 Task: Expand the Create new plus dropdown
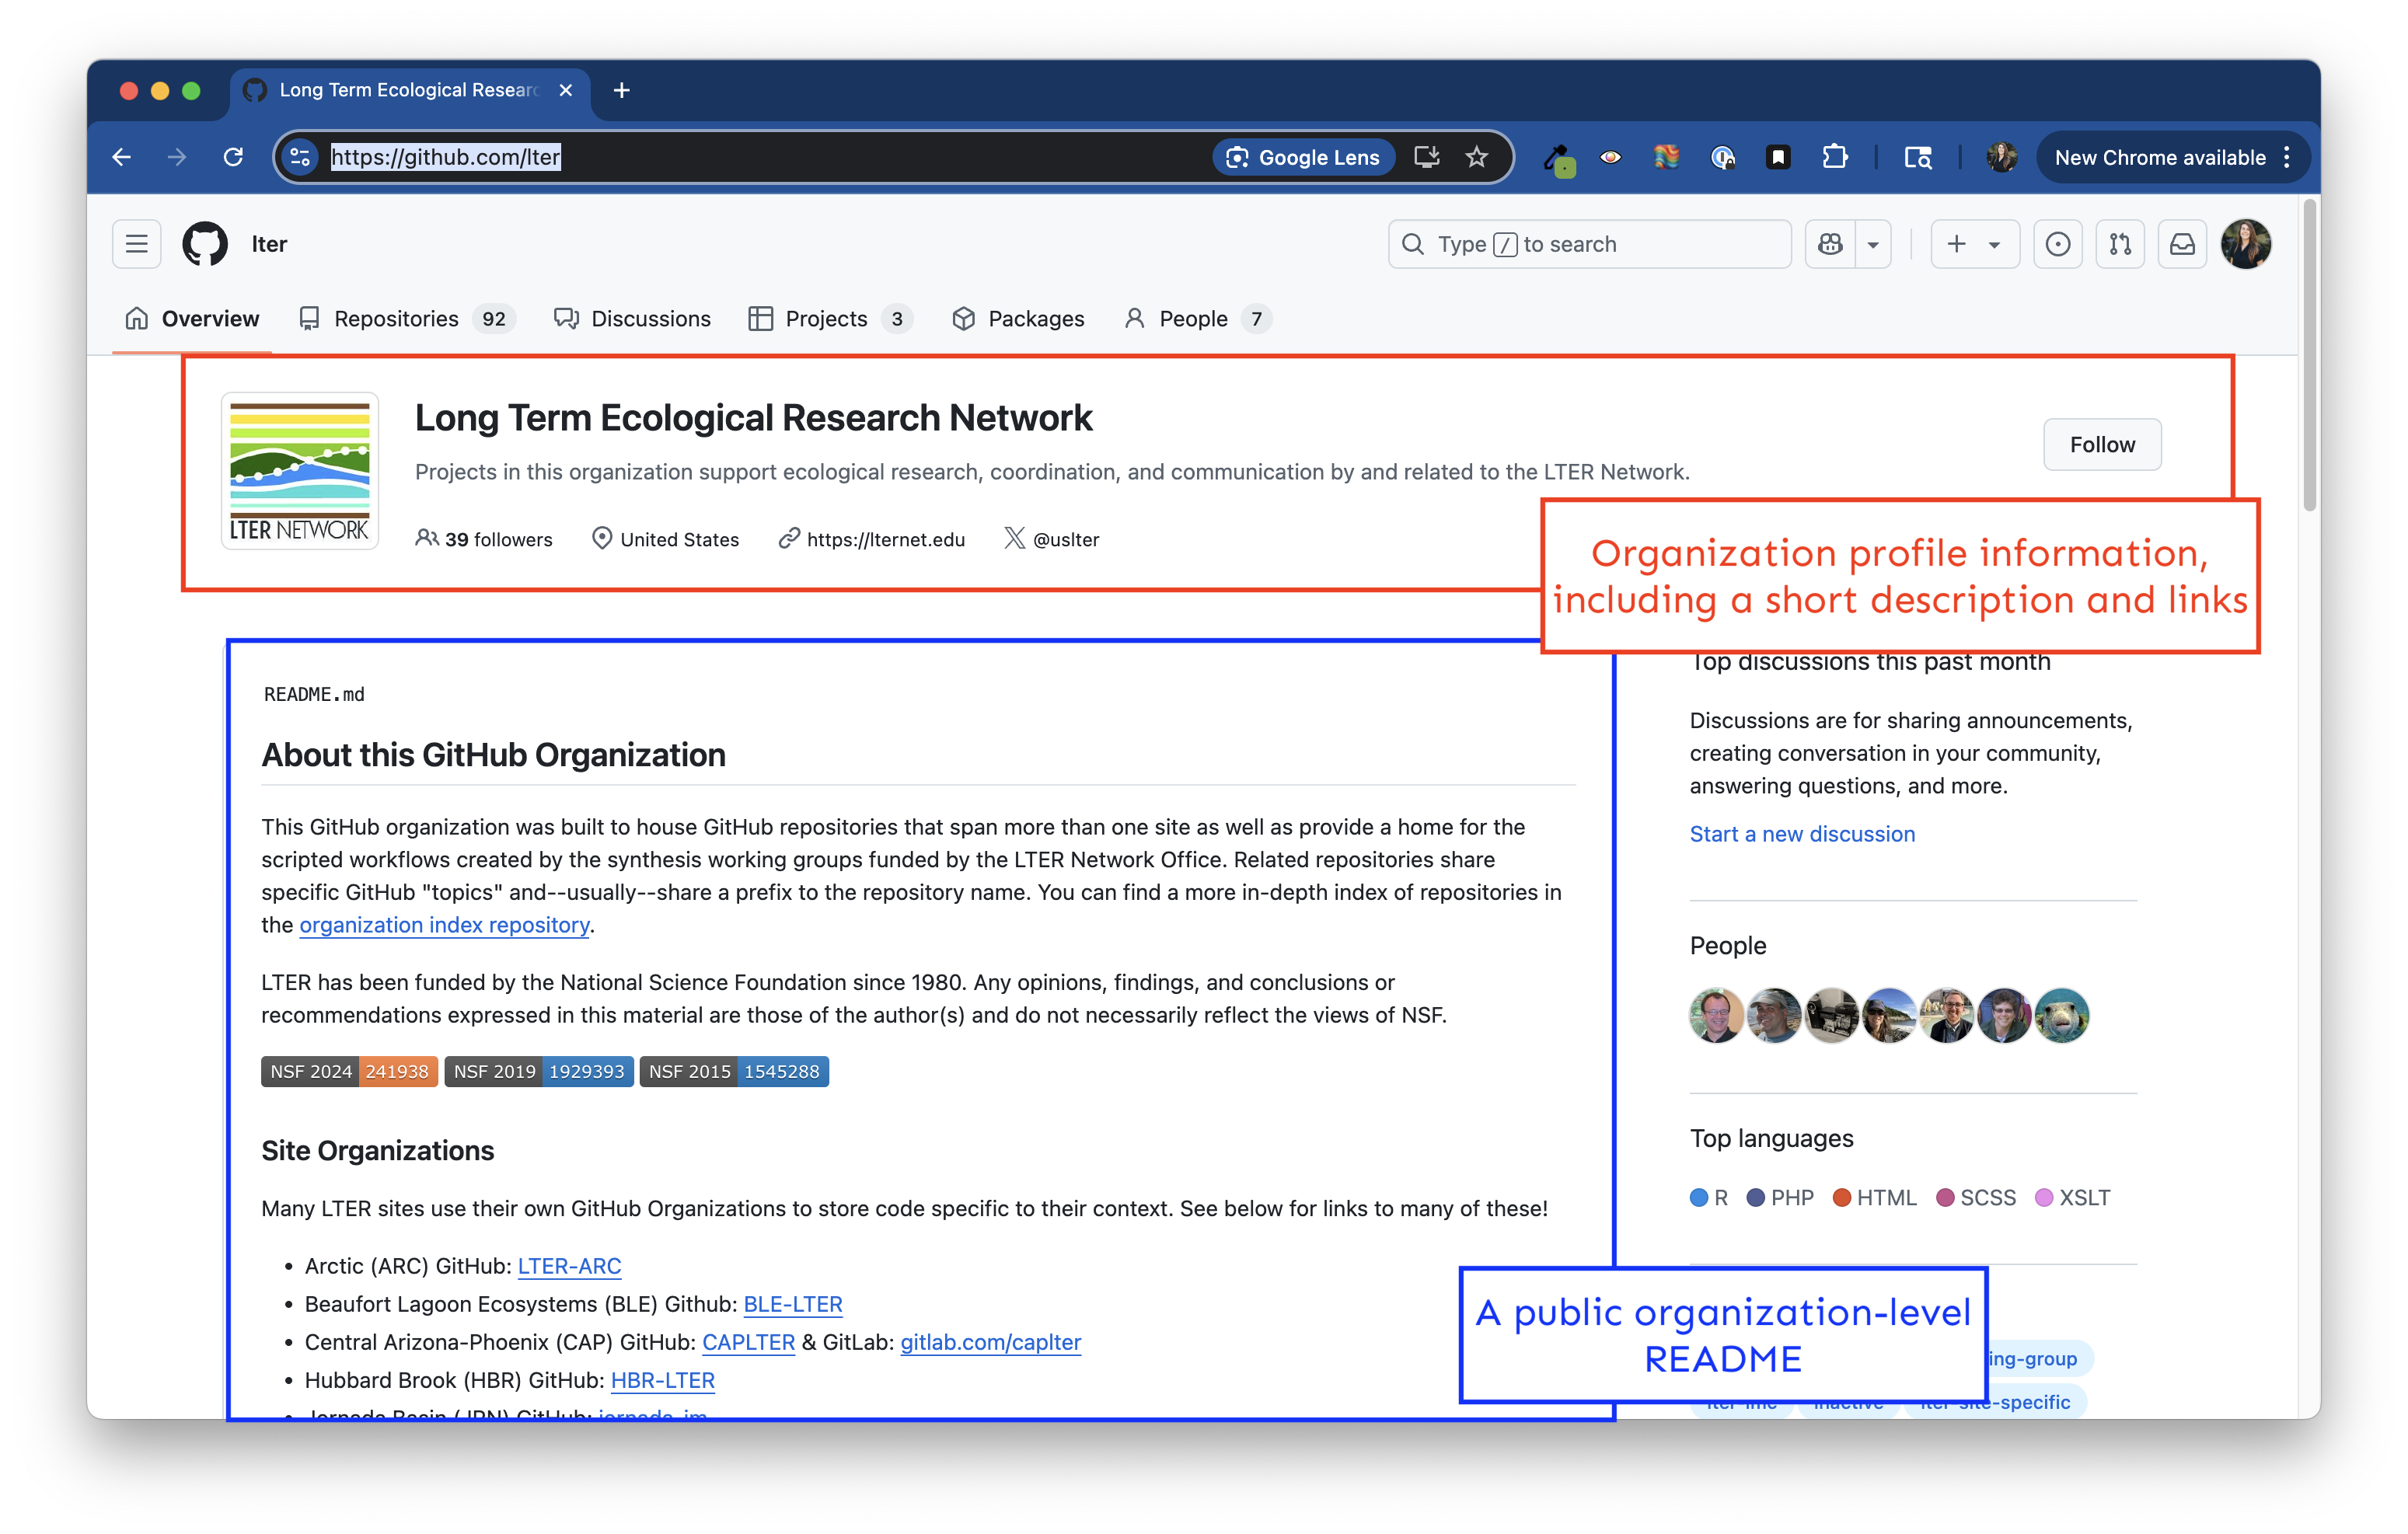(1974, 244)
